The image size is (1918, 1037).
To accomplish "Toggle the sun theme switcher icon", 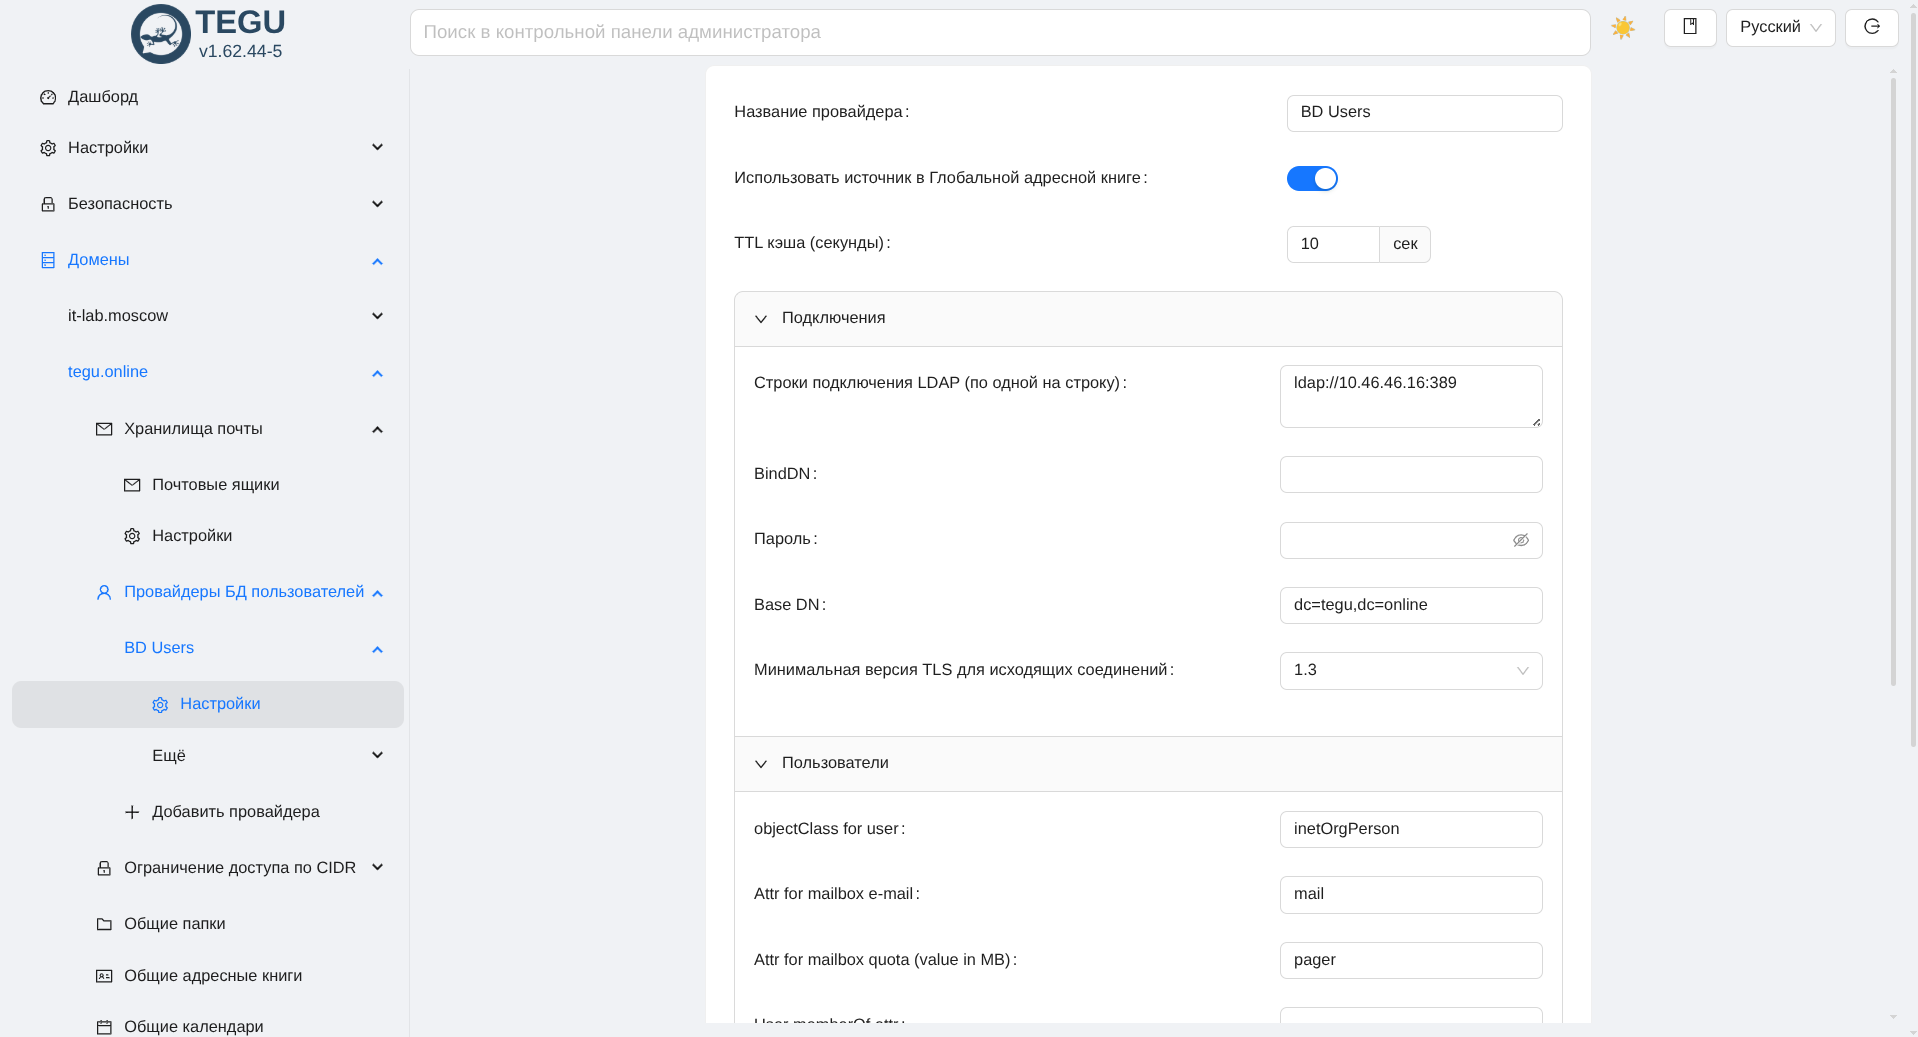I will [1622, 28].
